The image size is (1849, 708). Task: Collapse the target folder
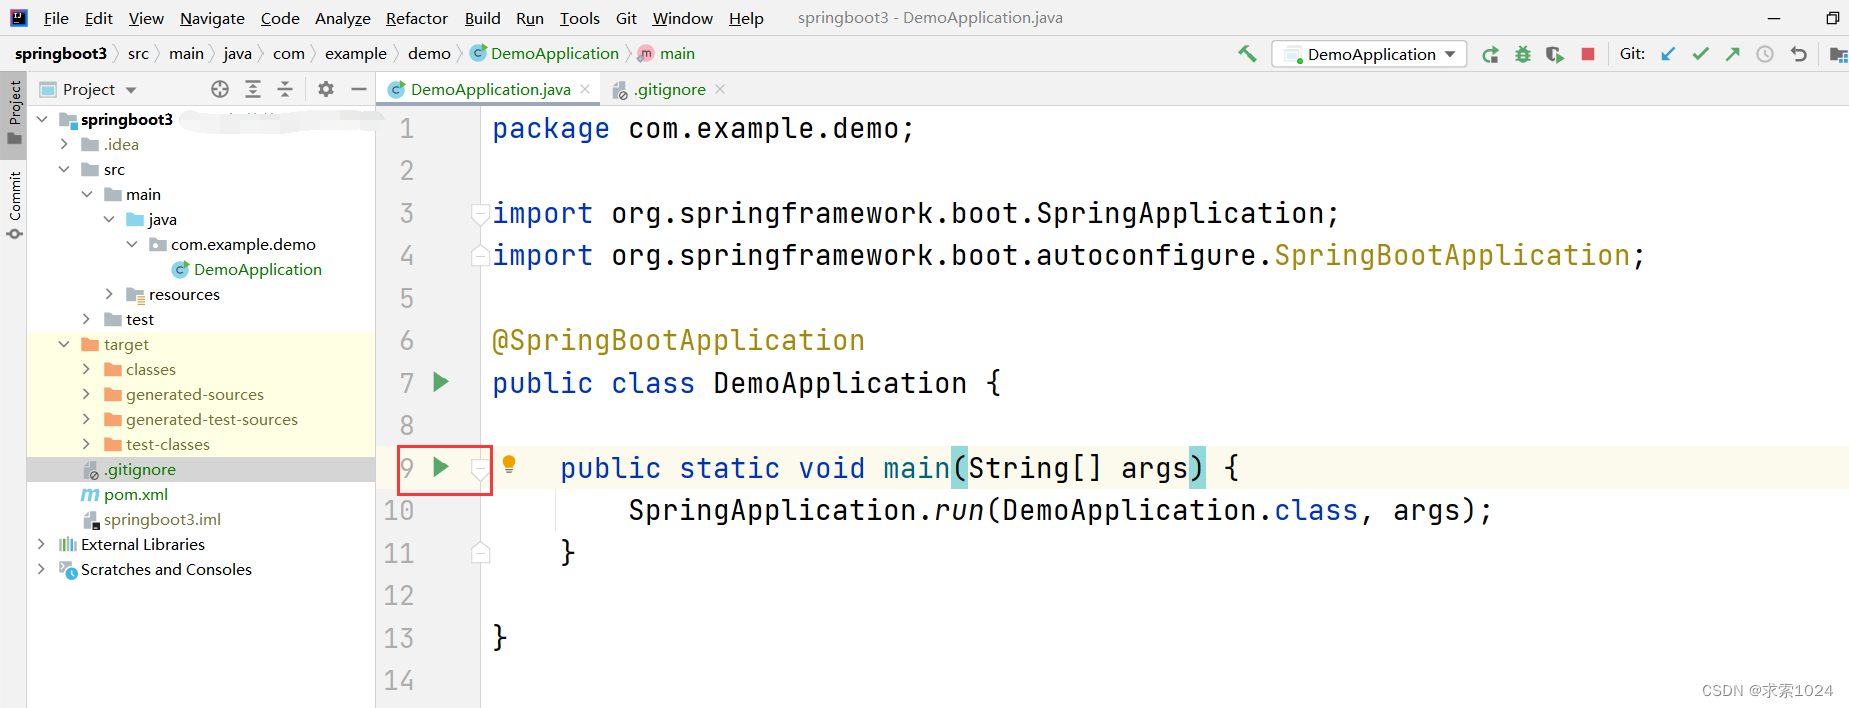coord(64,344)
